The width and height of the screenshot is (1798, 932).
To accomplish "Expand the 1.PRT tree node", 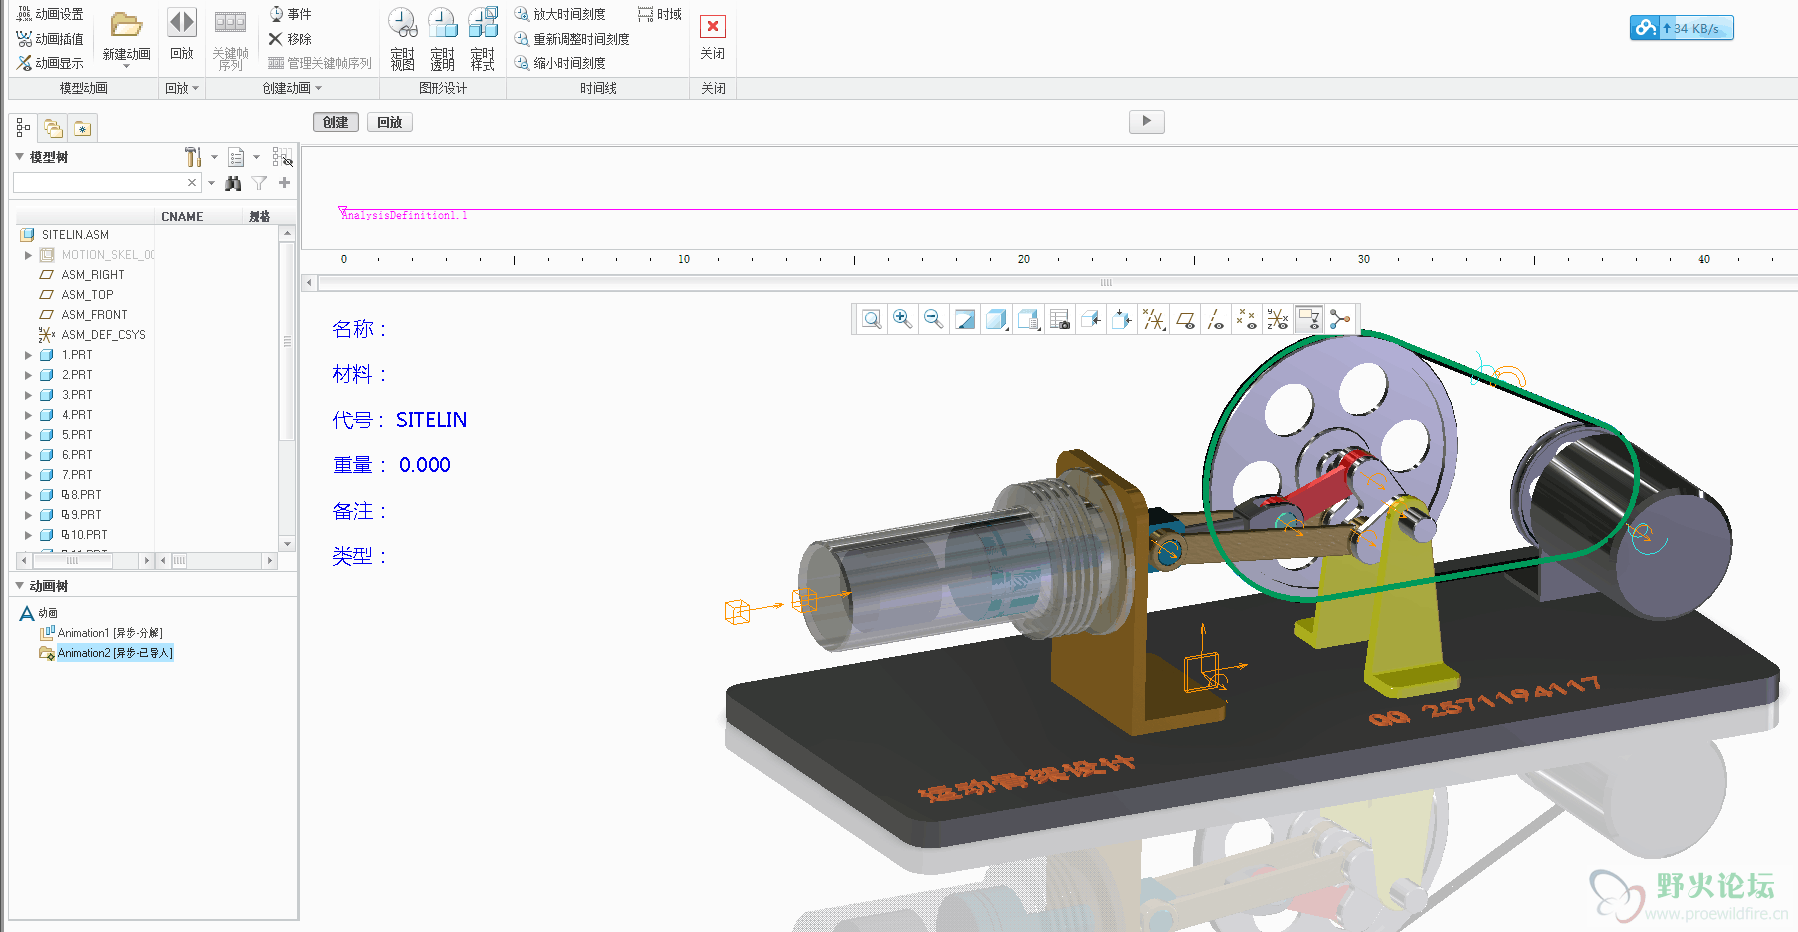I will pos(28,355).
